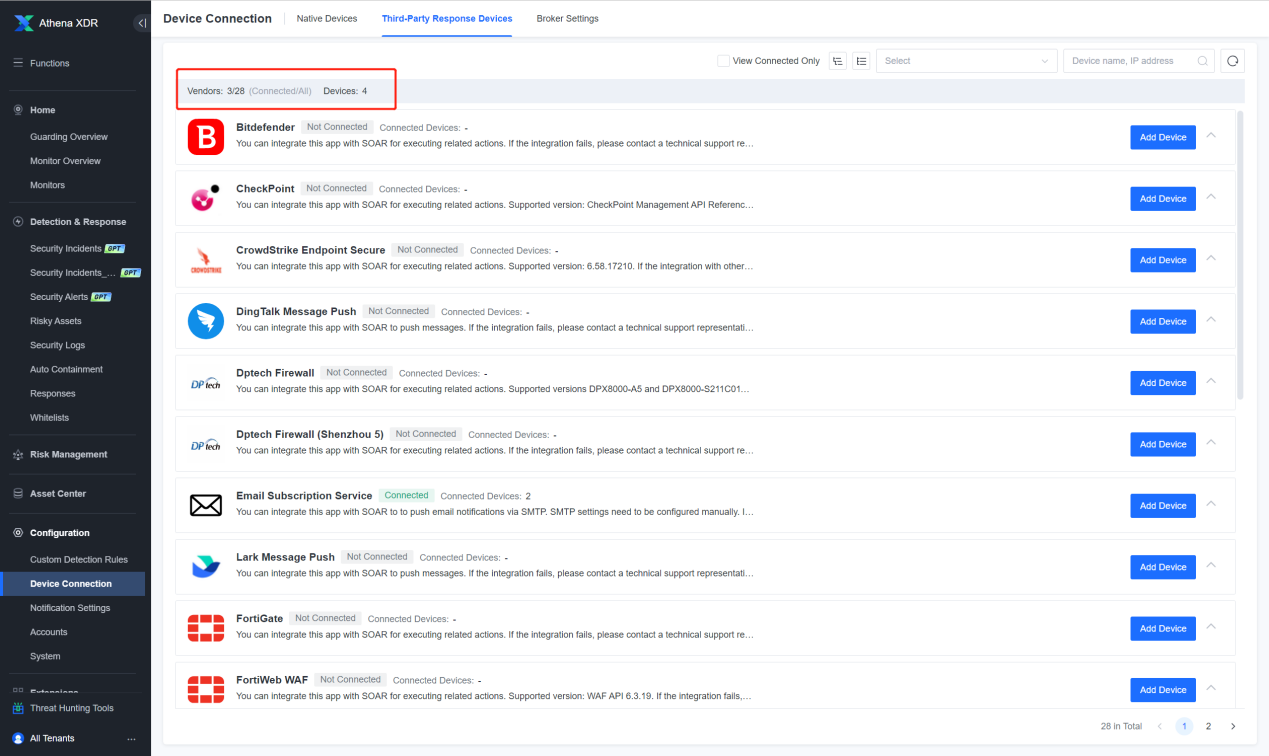Go to page 2 of results
Image resolution: width=1269 pixels, height=756 pixels.
tap(1208, 726)
